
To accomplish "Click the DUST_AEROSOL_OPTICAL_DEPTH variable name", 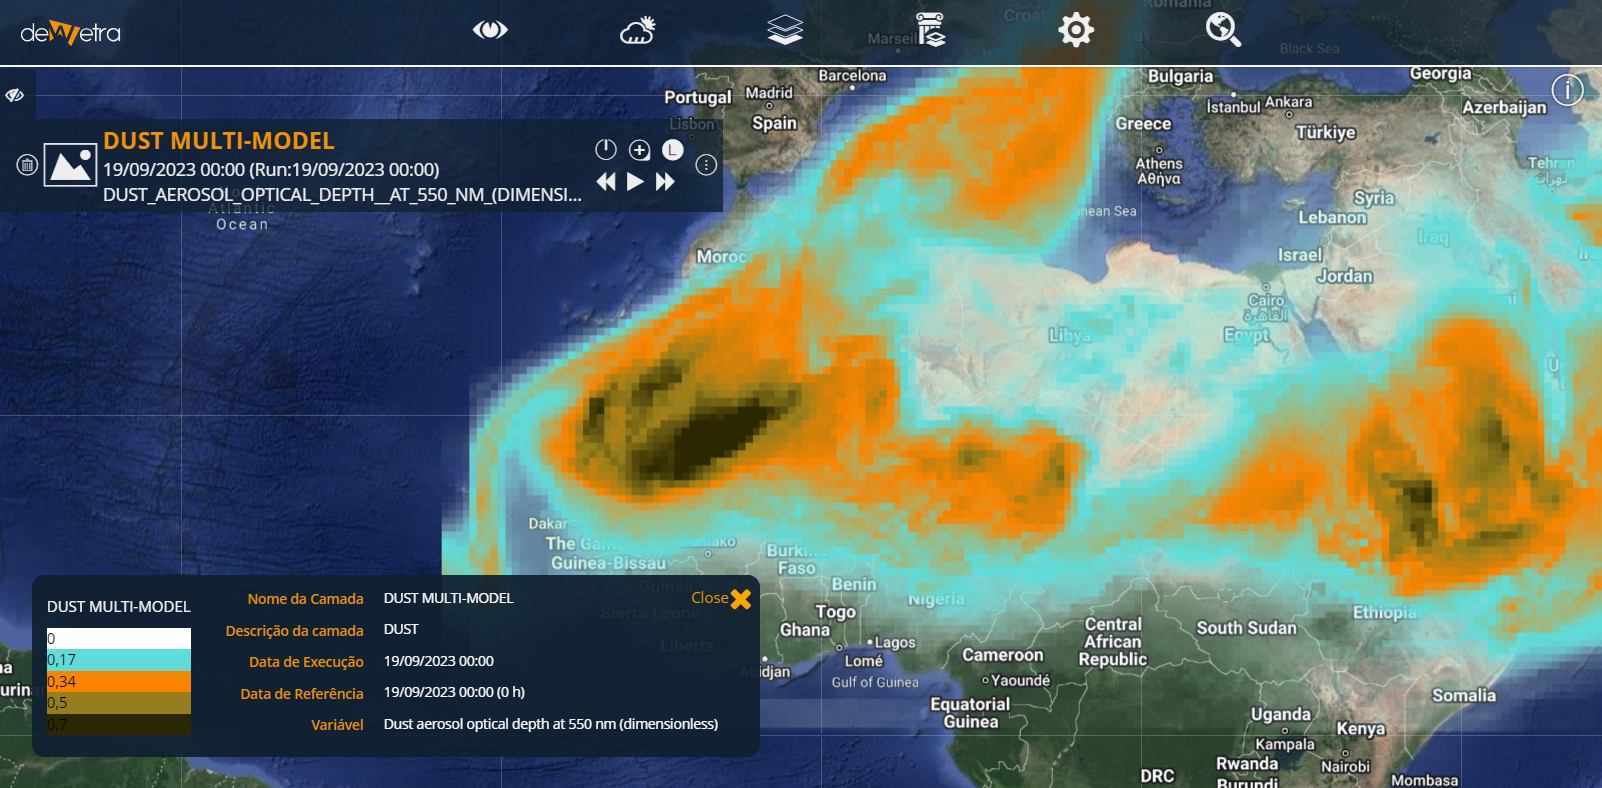I will (x=342, y=195).
